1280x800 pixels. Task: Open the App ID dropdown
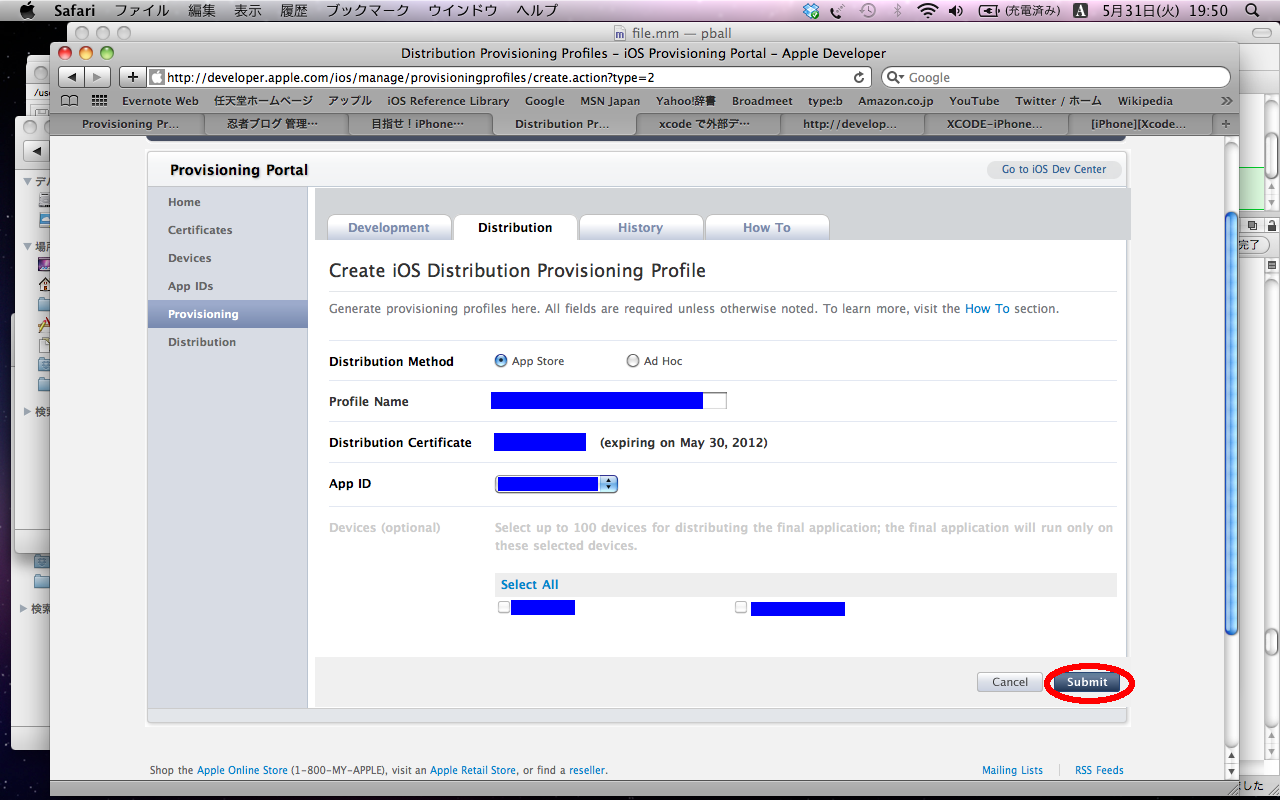click(x=557, y=484)
